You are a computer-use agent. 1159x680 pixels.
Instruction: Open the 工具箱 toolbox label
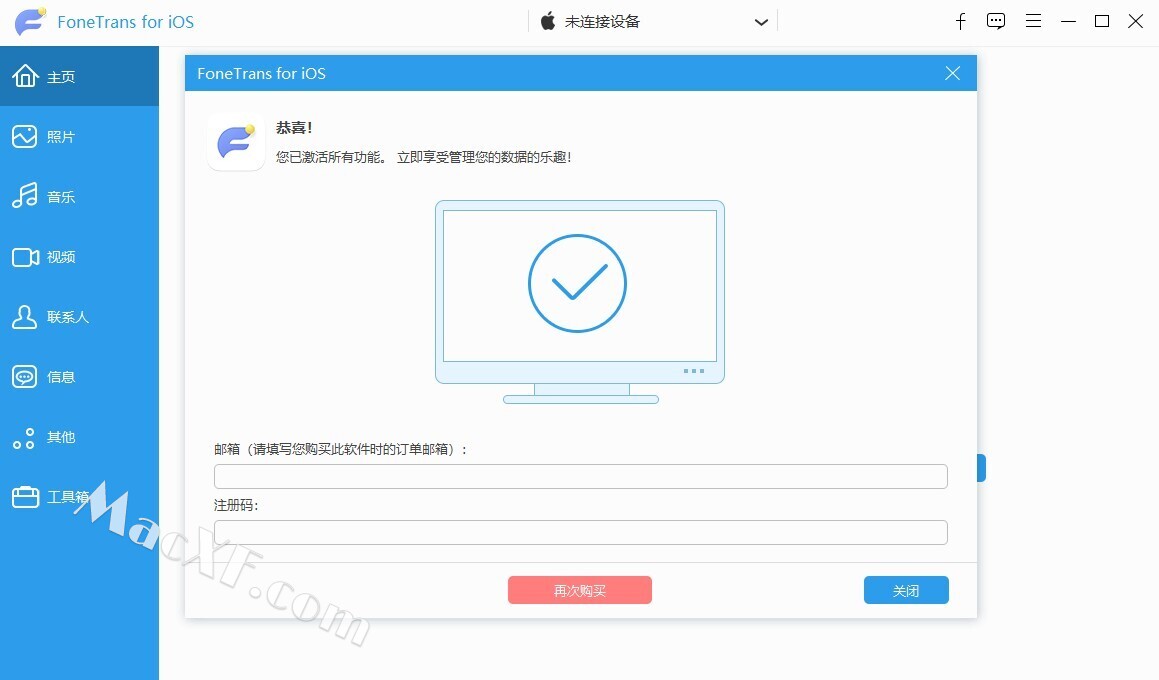pos(68,497)
